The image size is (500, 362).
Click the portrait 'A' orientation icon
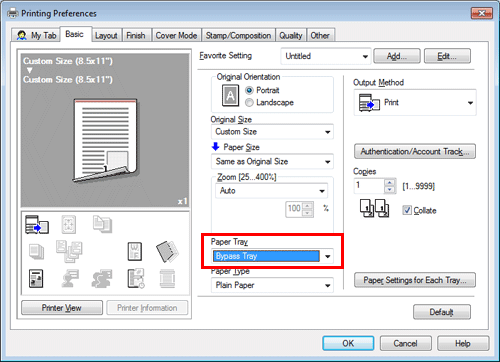(230, 96)
